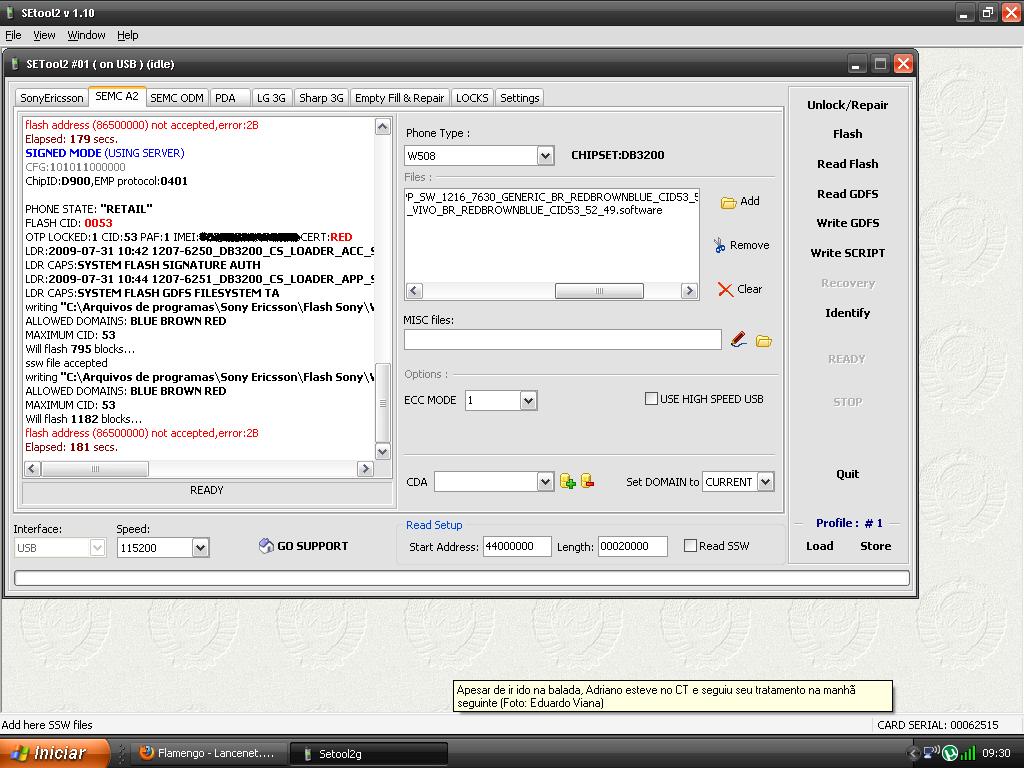The width and height of the screenshot is (1024, 768).
Task: Click the Length input field
Action: (x=633, y=546)
